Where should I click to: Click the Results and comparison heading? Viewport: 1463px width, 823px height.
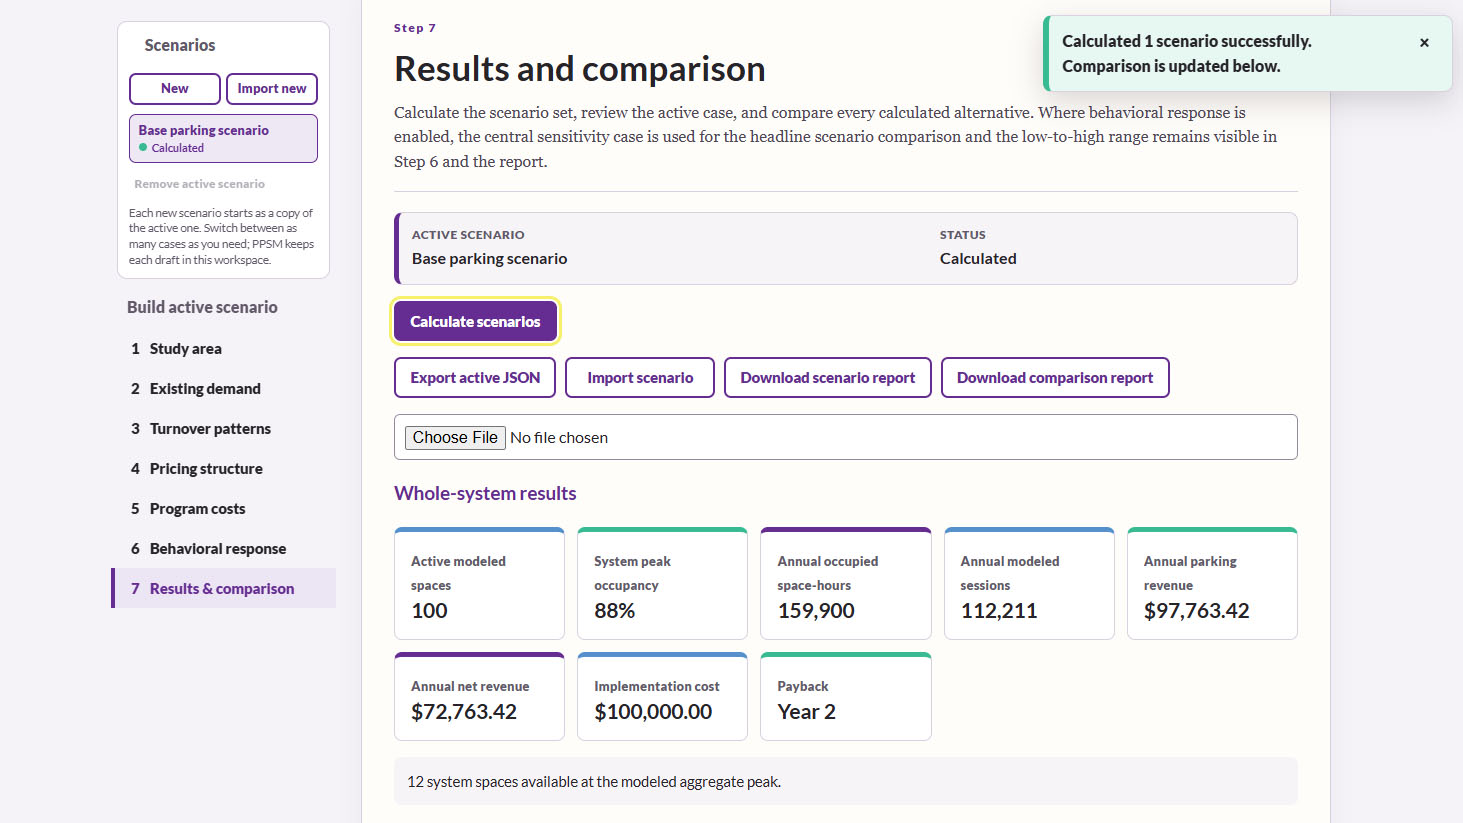pyautogui.click(x=580, y=69)
